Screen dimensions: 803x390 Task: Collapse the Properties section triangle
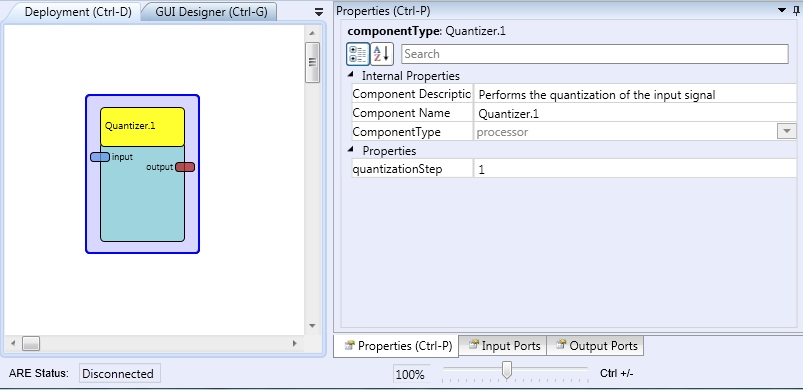pyautogui.click(x=350, y=150)
